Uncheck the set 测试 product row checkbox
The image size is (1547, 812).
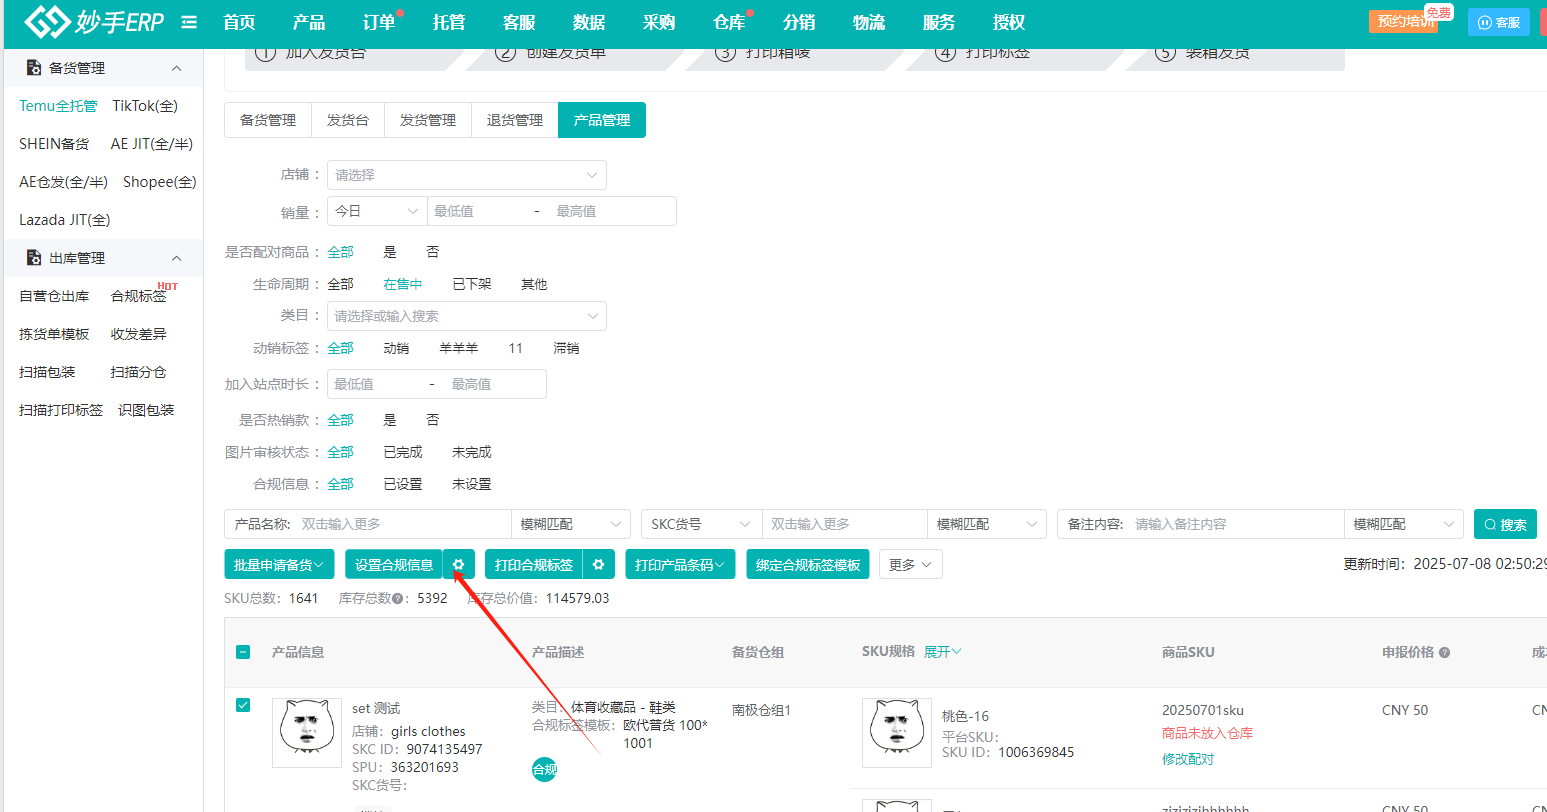(243, 704)
